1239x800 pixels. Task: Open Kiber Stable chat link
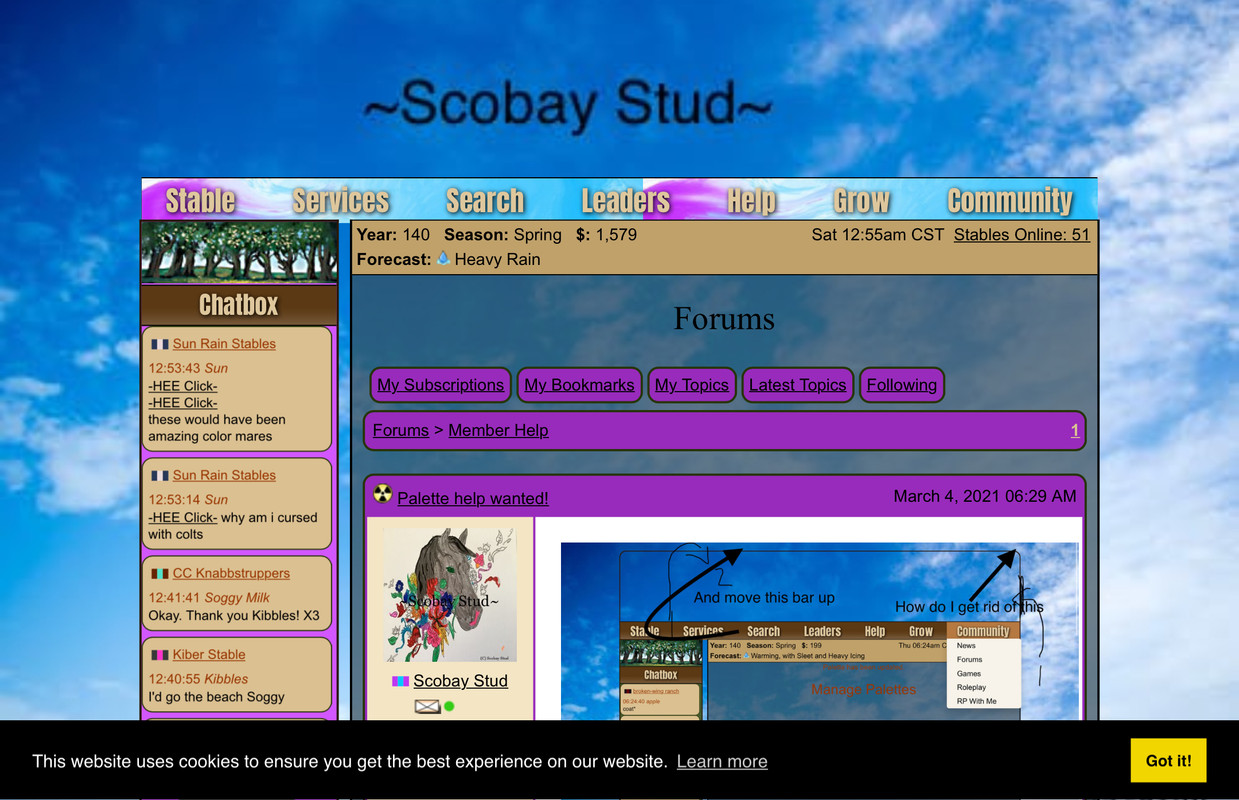[209, 655]
